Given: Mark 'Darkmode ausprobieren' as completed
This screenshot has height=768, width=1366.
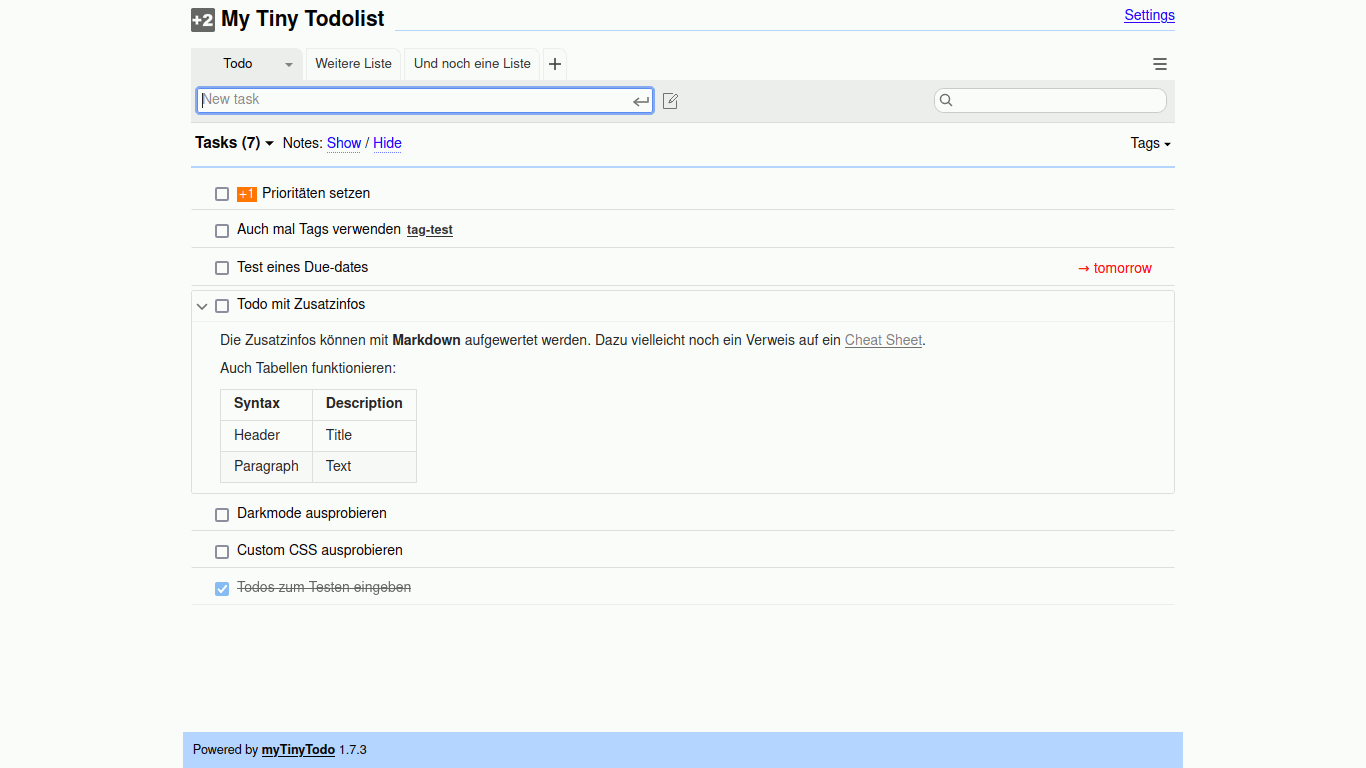Looking at the screenshot, I should tap(222, 514).
